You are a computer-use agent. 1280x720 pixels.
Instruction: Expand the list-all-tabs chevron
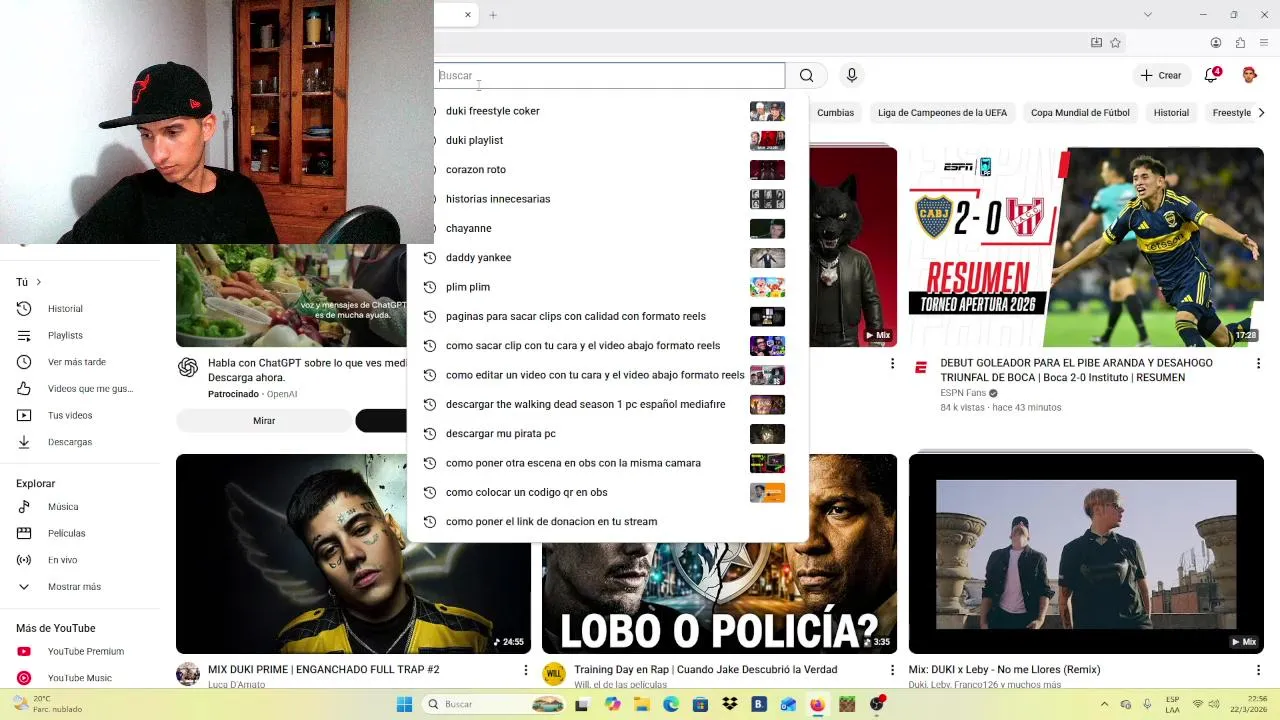[1148, 15]
